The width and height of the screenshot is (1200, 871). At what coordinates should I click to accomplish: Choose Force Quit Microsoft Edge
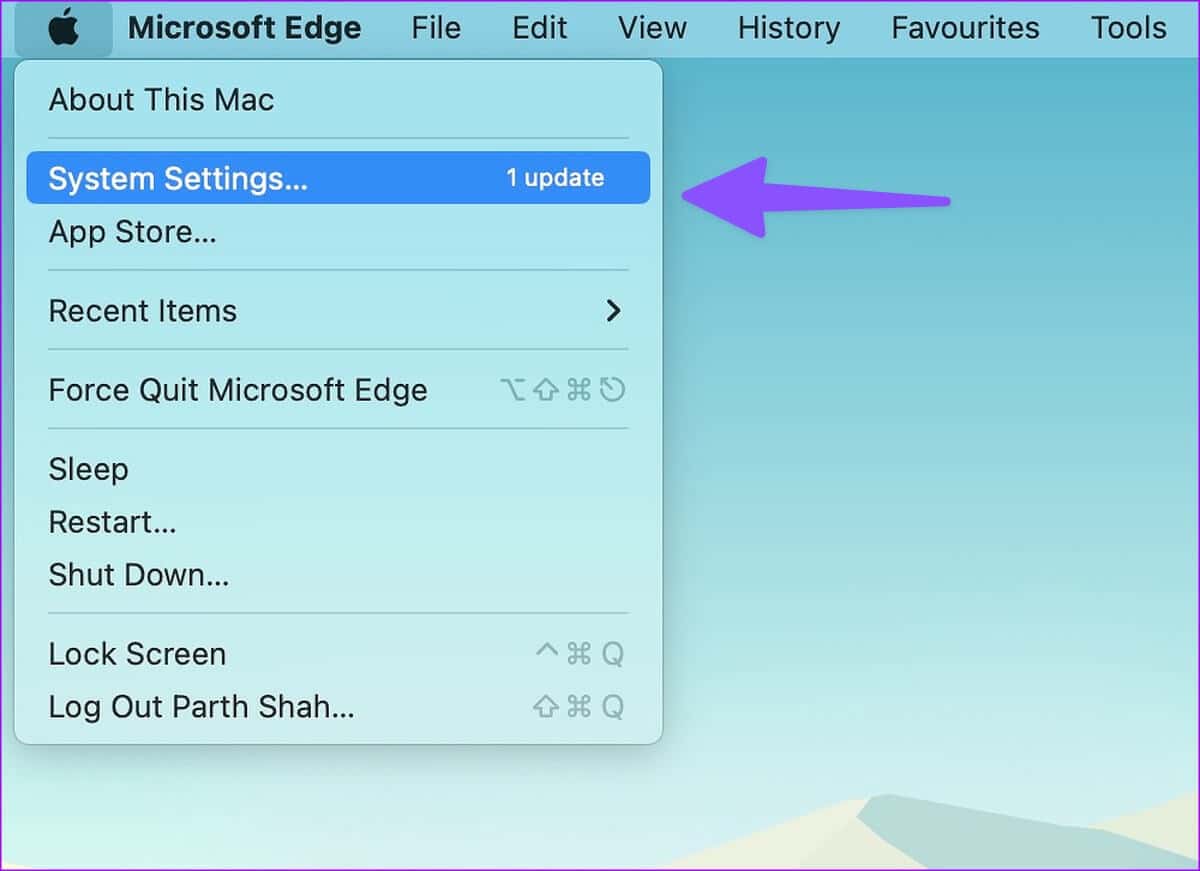[x=237, y=390]
